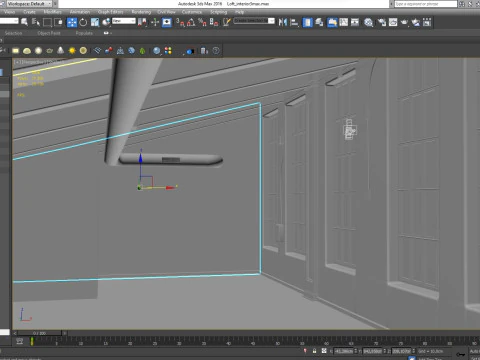Toggle Keyboard Shortcut Override
The image size is (480, 360).
point(167,22)
